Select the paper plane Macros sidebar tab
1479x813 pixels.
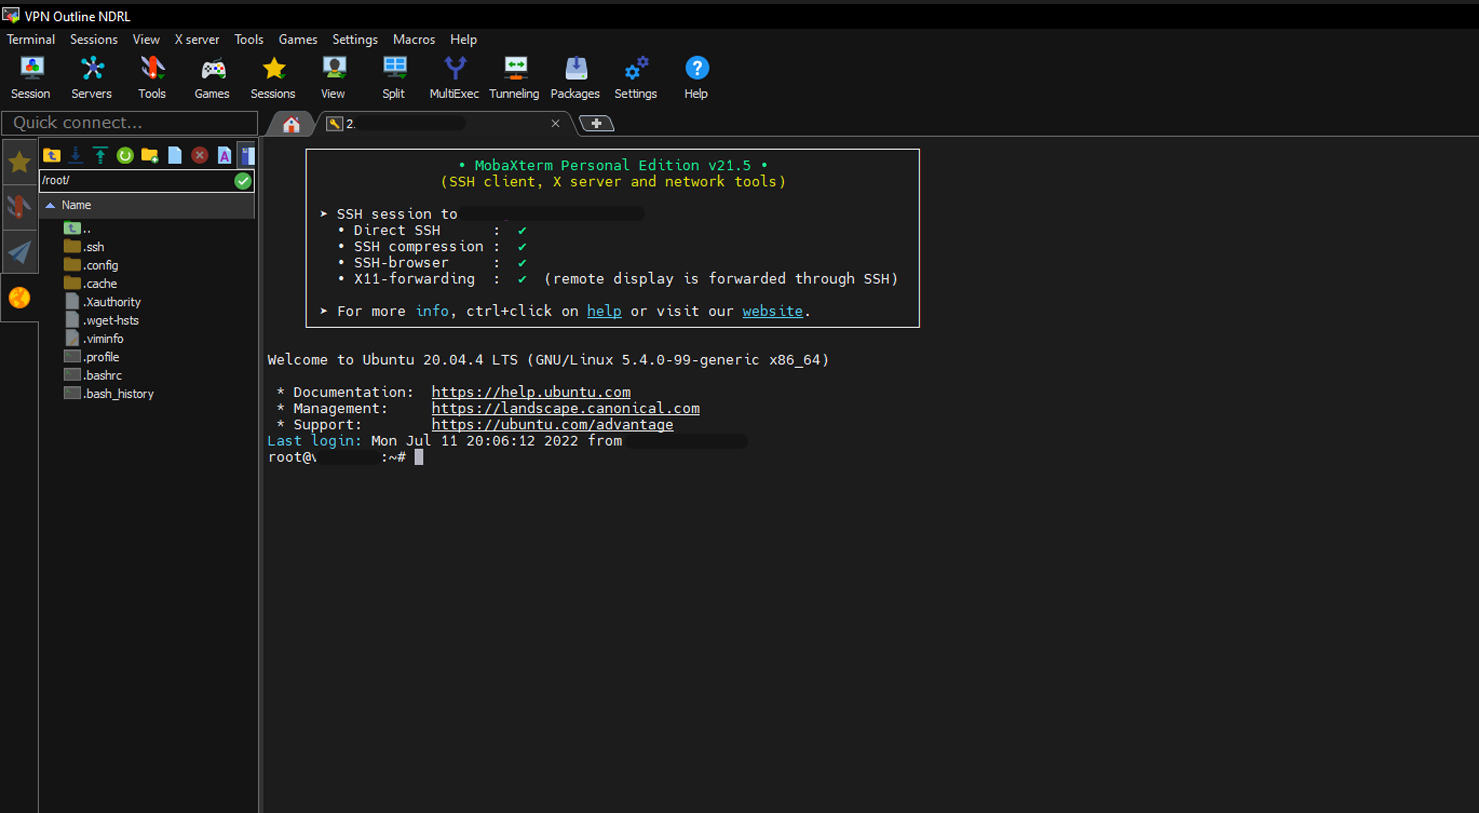click(x=19, y=252)
